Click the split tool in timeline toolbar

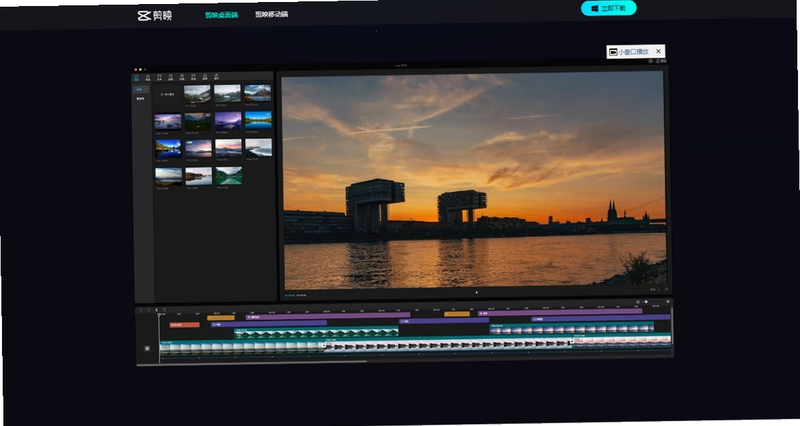pyautogui.click(x=156, y=310)
